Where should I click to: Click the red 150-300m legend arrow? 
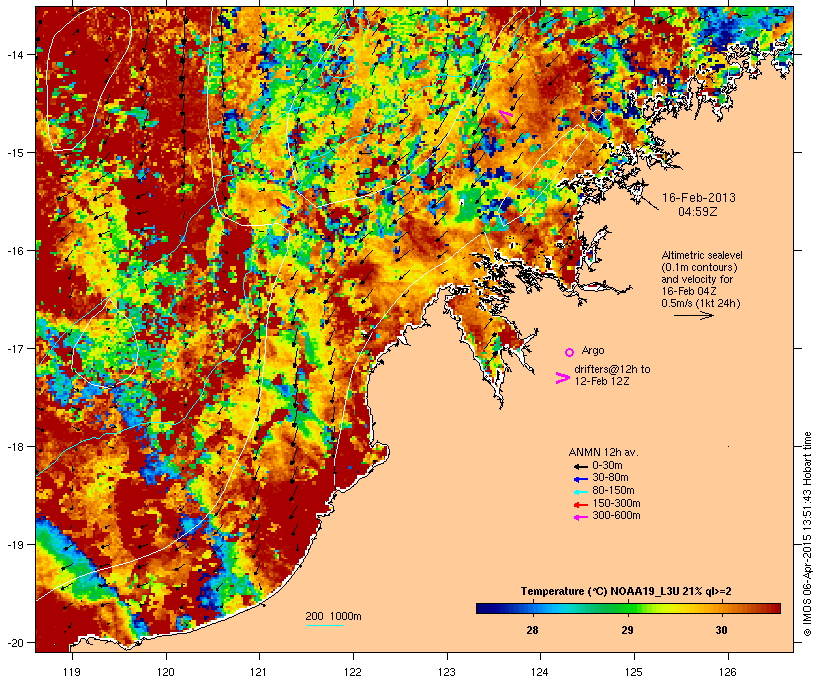(580, 504)
